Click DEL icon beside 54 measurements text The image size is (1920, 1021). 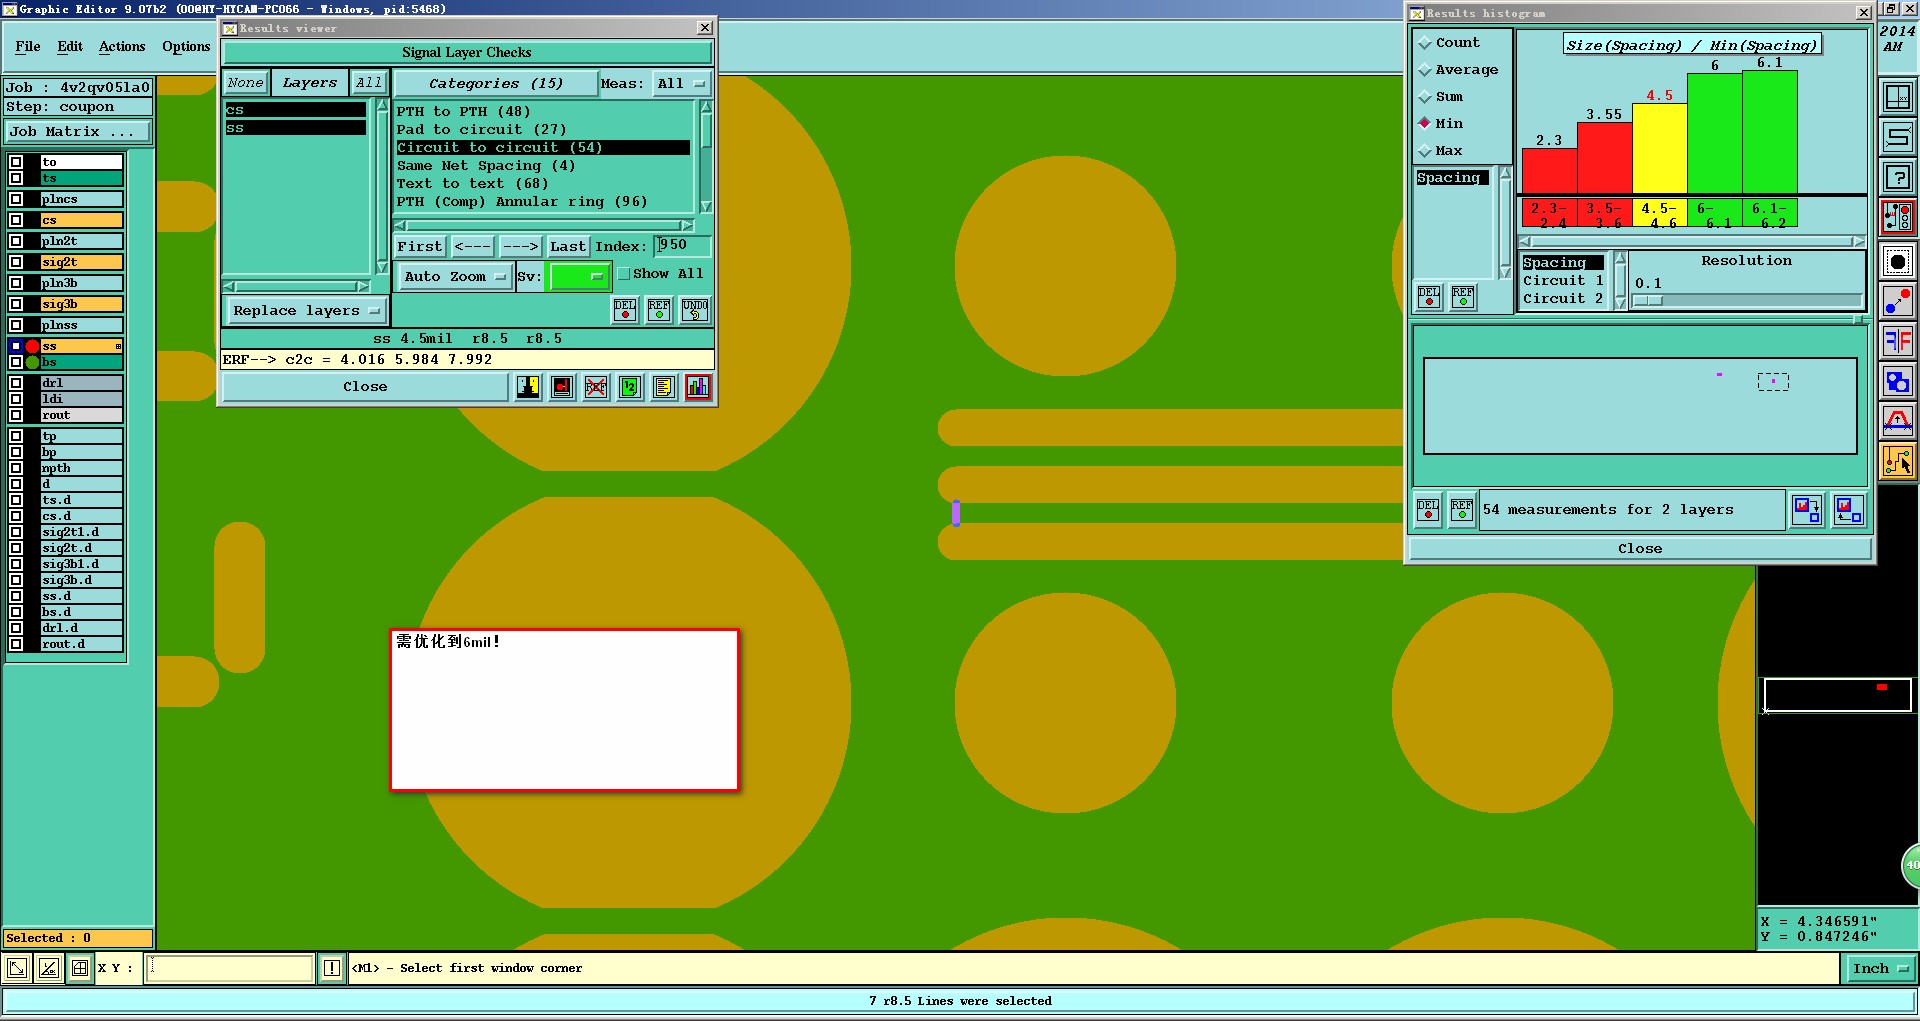click(x=1428, y=510)
